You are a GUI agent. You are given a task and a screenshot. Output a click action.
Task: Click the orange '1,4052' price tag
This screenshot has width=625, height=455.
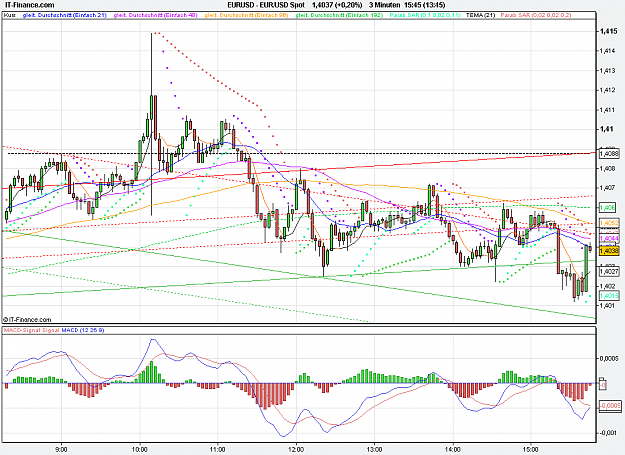pos(609,224)
